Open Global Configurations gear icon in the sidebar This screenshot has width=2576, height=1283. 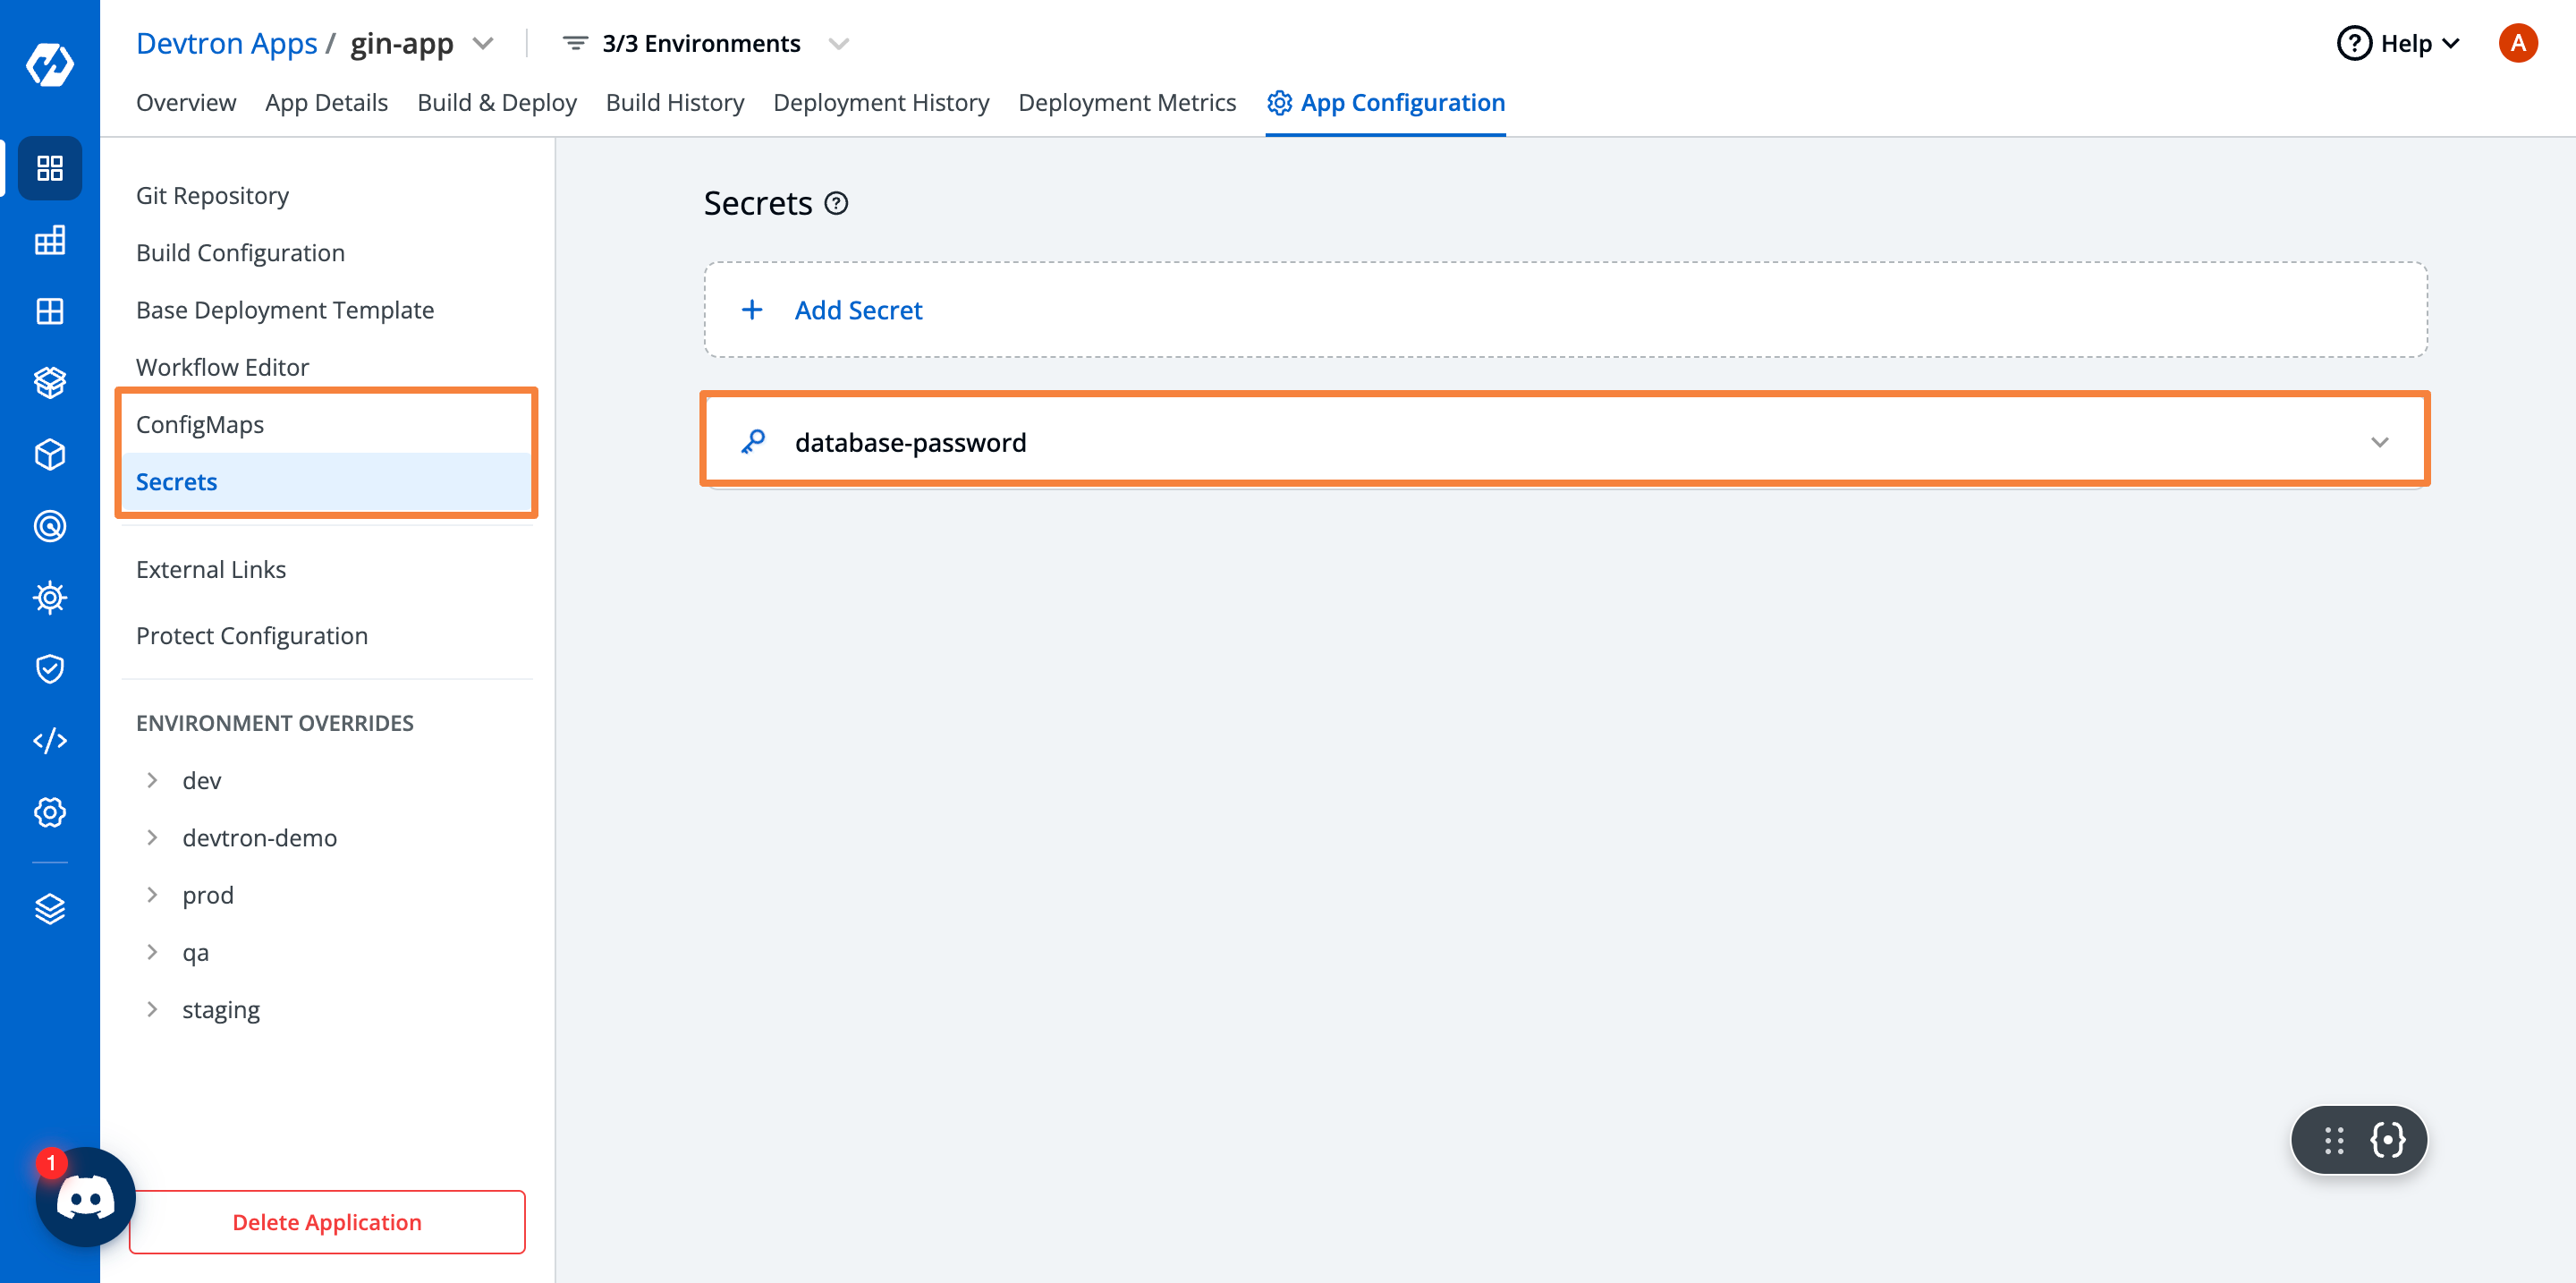tap(50, 812)
